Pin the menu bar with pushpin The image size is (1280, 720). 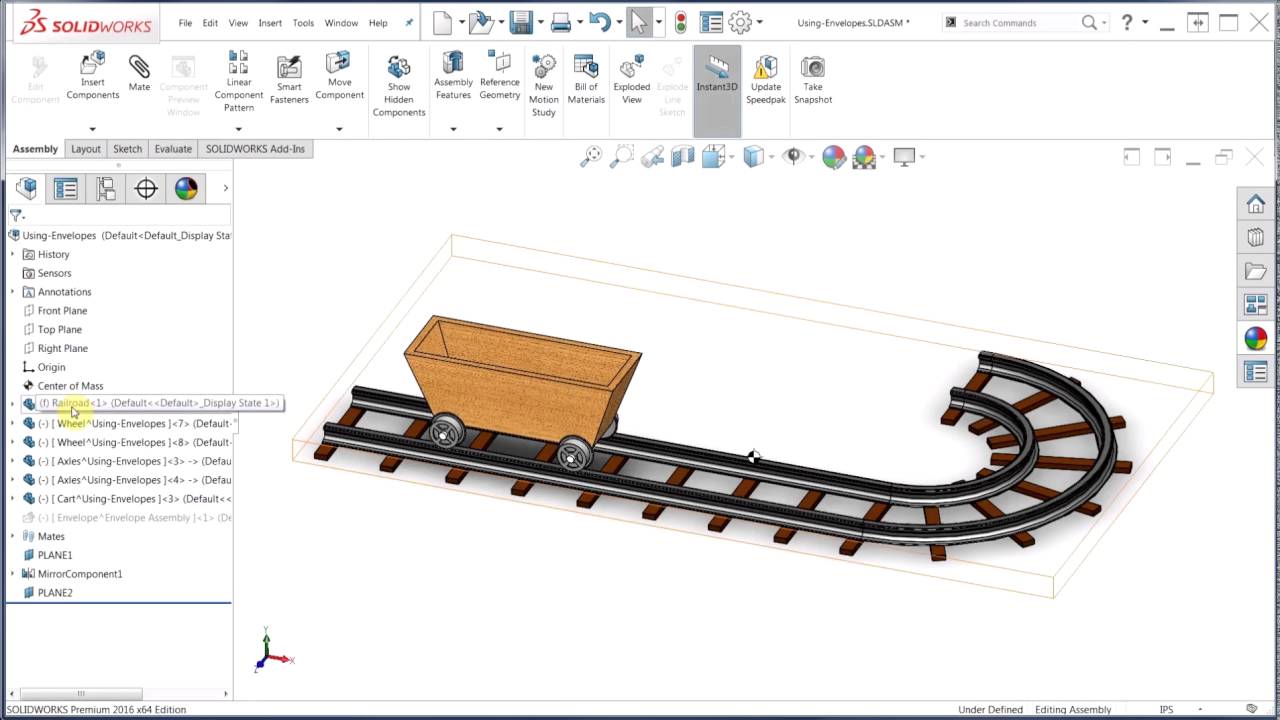click(x=409, y=22)
